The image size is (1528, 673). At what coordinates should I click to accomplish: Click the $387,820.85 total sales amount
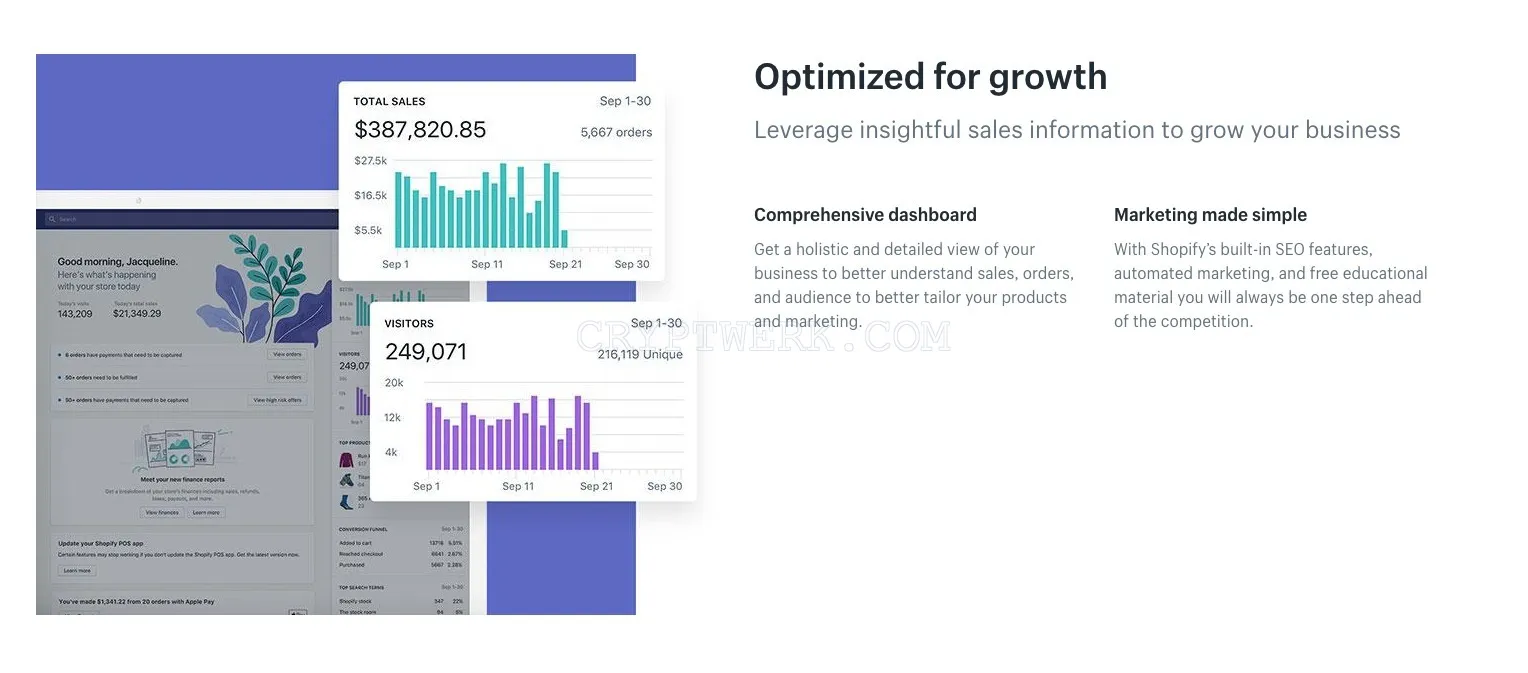pyautogui.click(x=420, y=129)
